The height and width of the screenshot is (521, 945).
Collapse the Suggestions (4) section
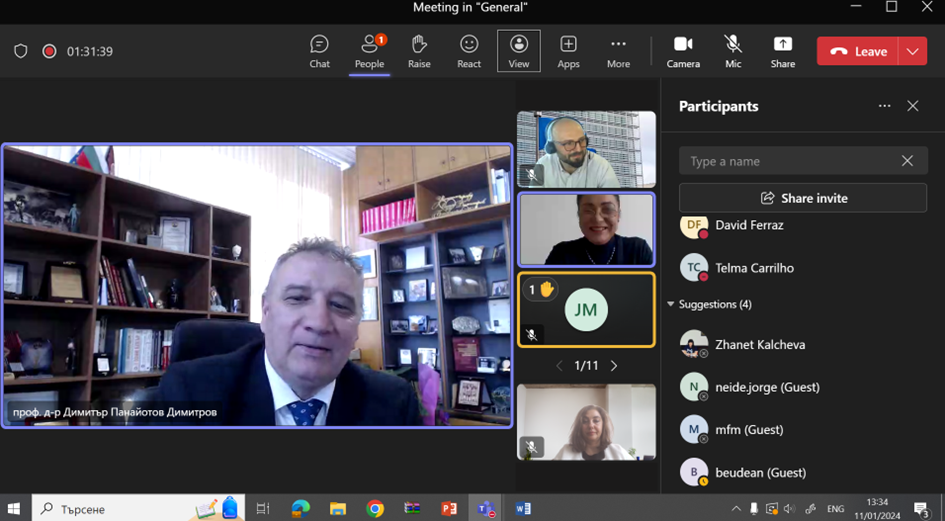tap(671, 304)
